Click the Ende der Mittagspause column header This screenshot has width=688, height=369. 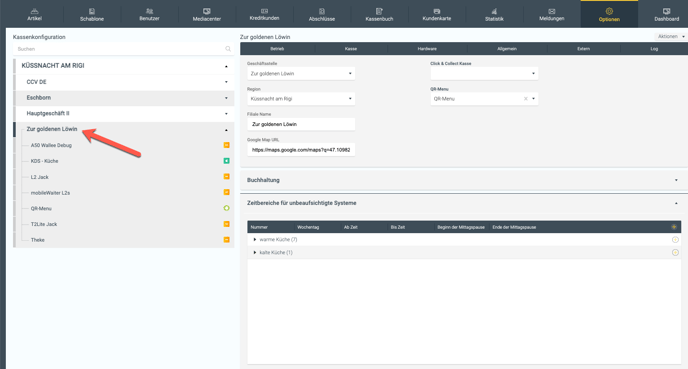(514, 227)
